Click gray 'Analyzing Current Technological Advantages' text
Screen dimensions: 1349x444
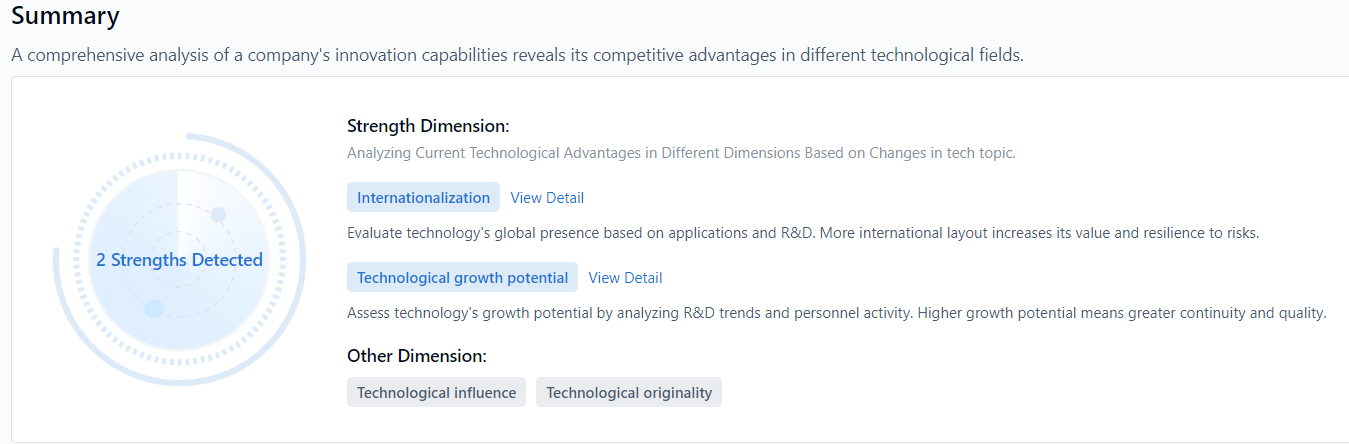(680, 153)
